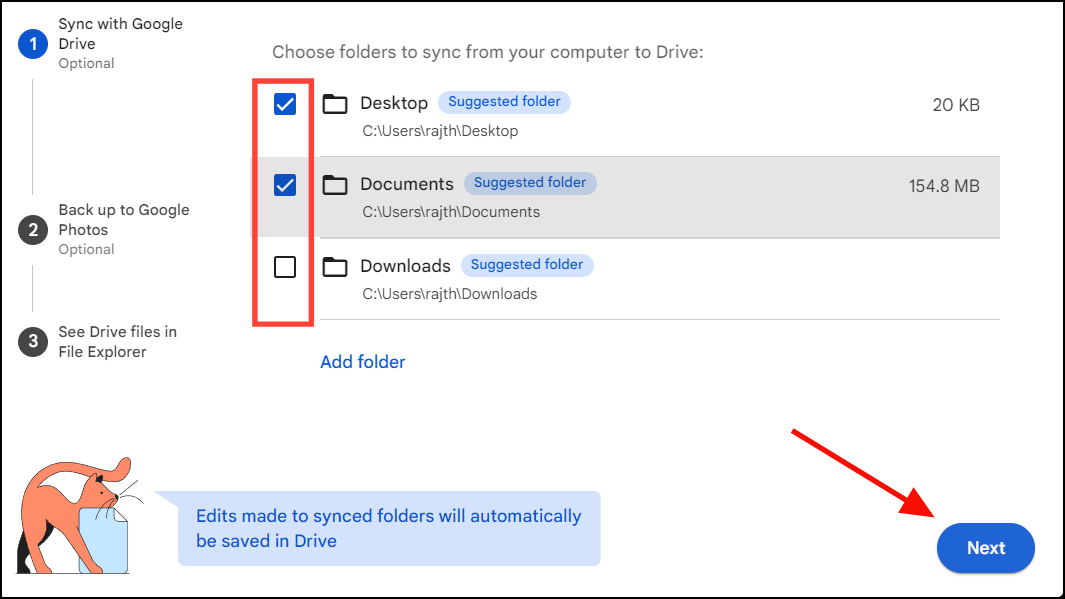This screenshot has width=1065, height=599.
Task: Open the Add folder picker
Action: point(362,361)
